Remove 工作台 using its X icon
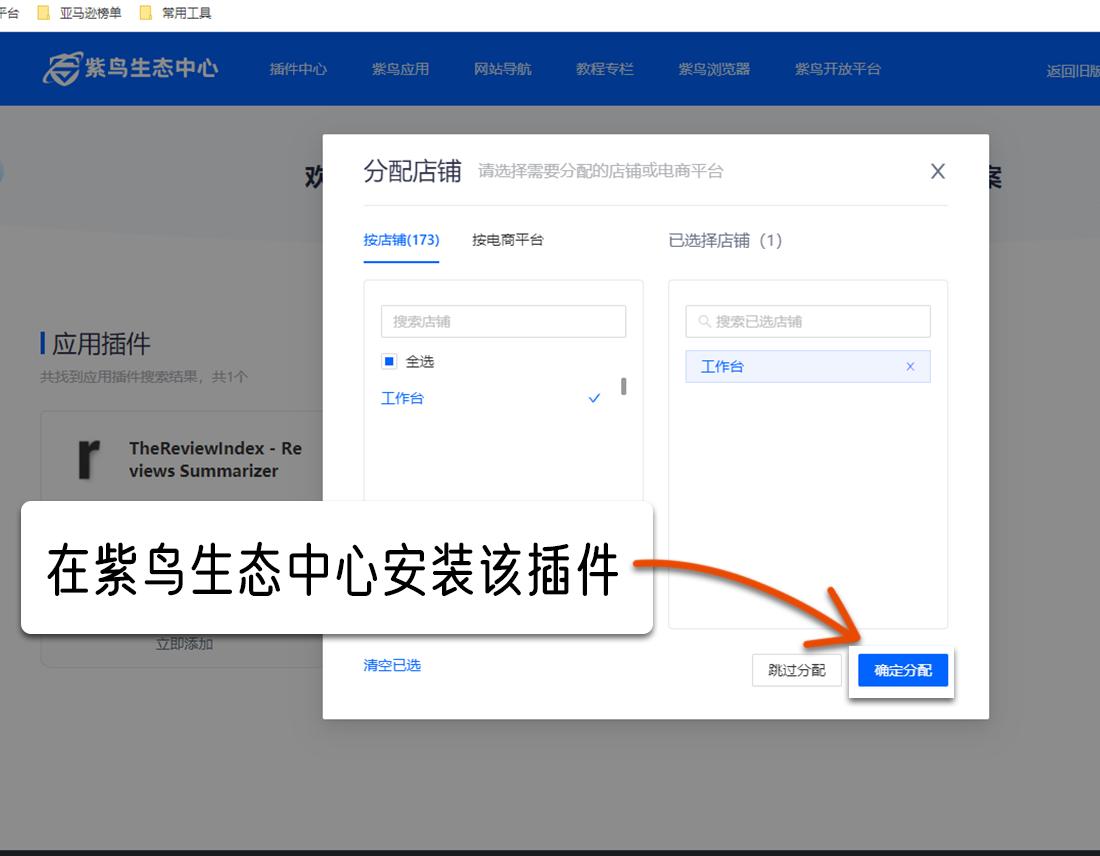Screen dimensions: 1100x856 coord(910,367)
